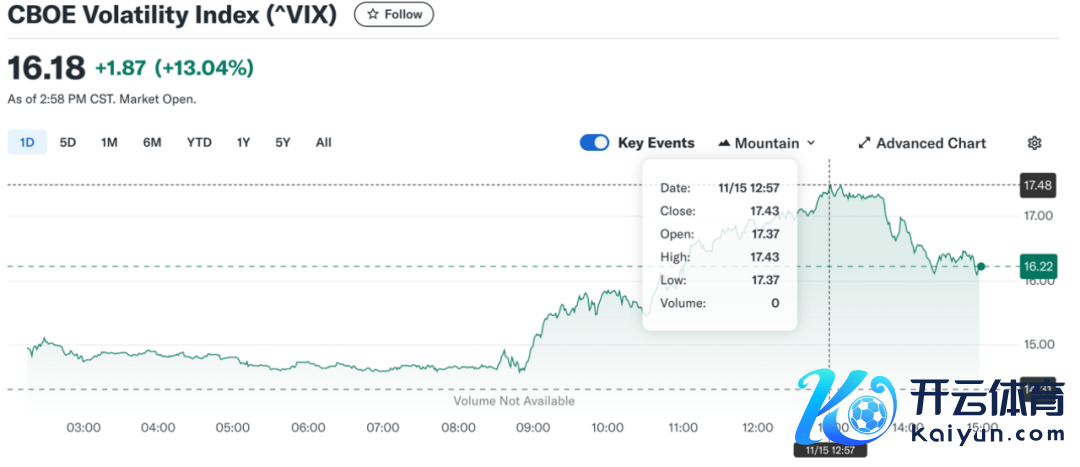This screenshot has height=467, width=1080.
Task: Click the CBOE Volatility Index (^VIX) title
Action: 172,15
